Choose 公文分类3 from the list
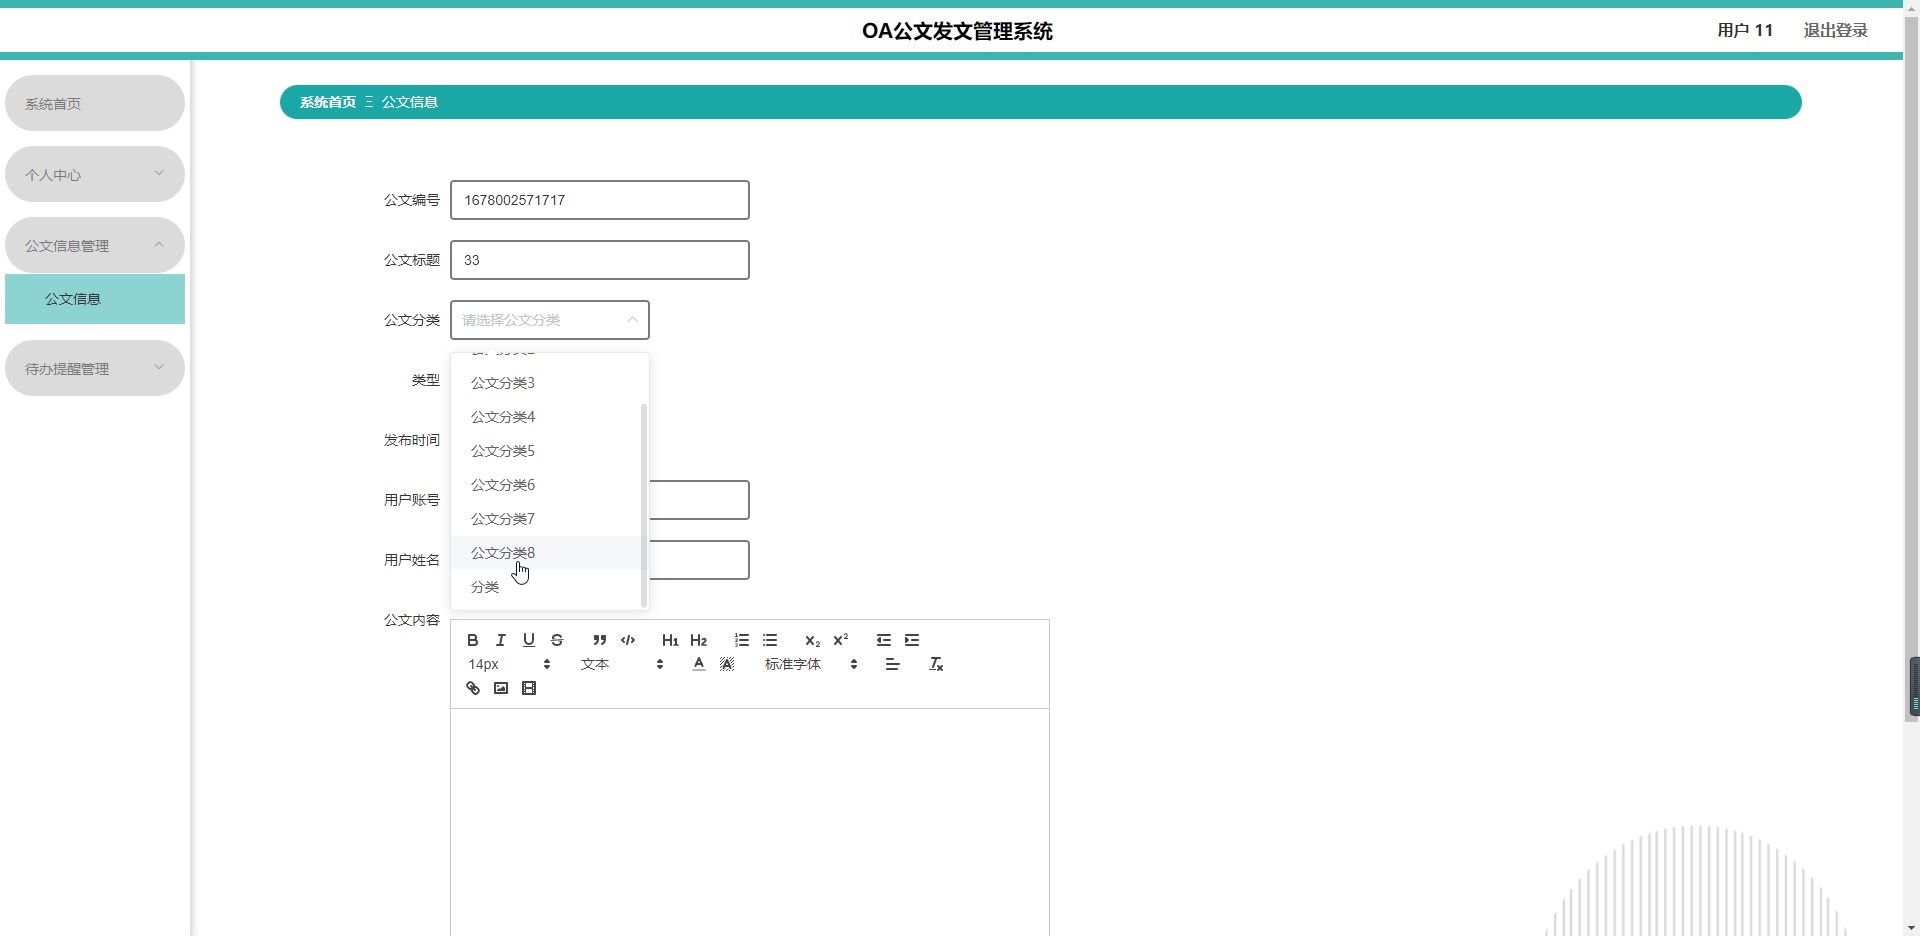 point(546,383)
